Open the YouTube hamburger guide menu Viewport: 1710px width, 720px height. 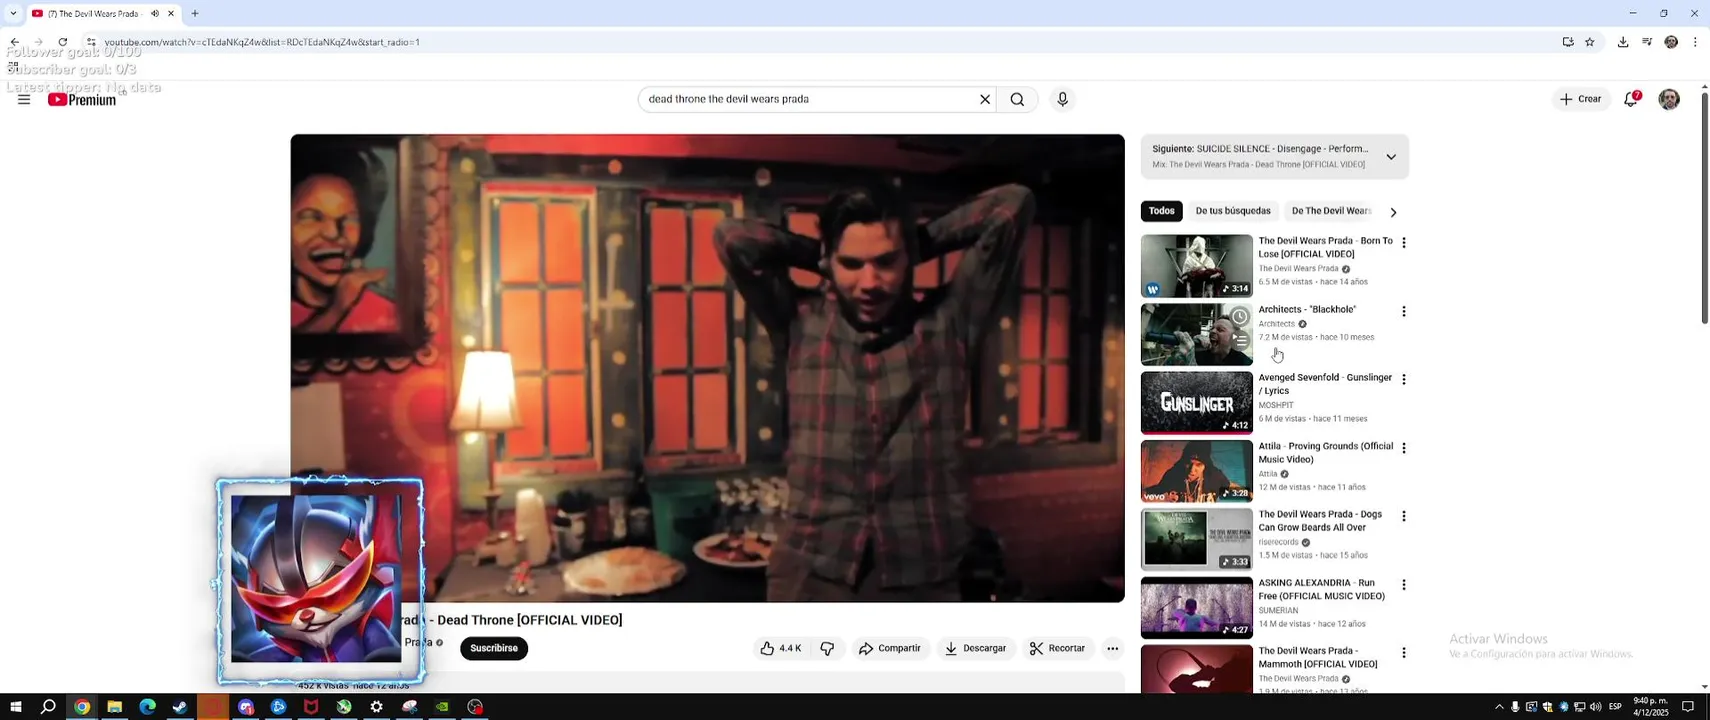[x=24, y=99]
